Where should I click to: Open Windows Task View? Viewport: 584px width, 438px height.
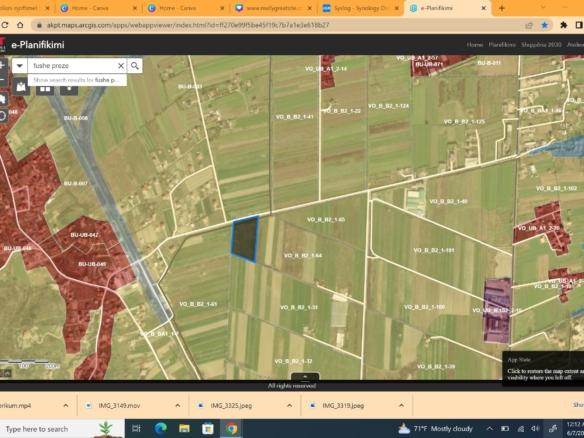coord(136,429)
